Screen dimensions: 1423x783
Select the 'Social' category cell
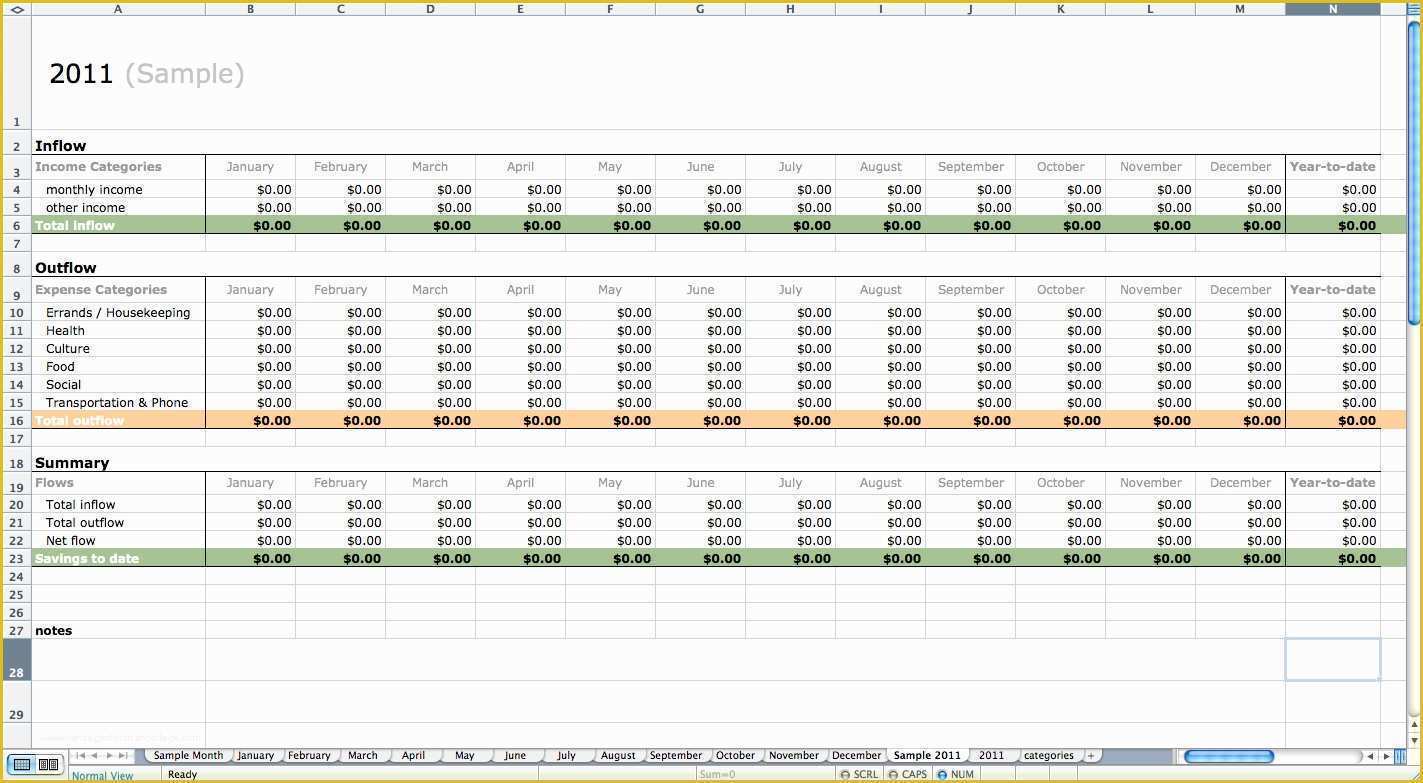118,385
